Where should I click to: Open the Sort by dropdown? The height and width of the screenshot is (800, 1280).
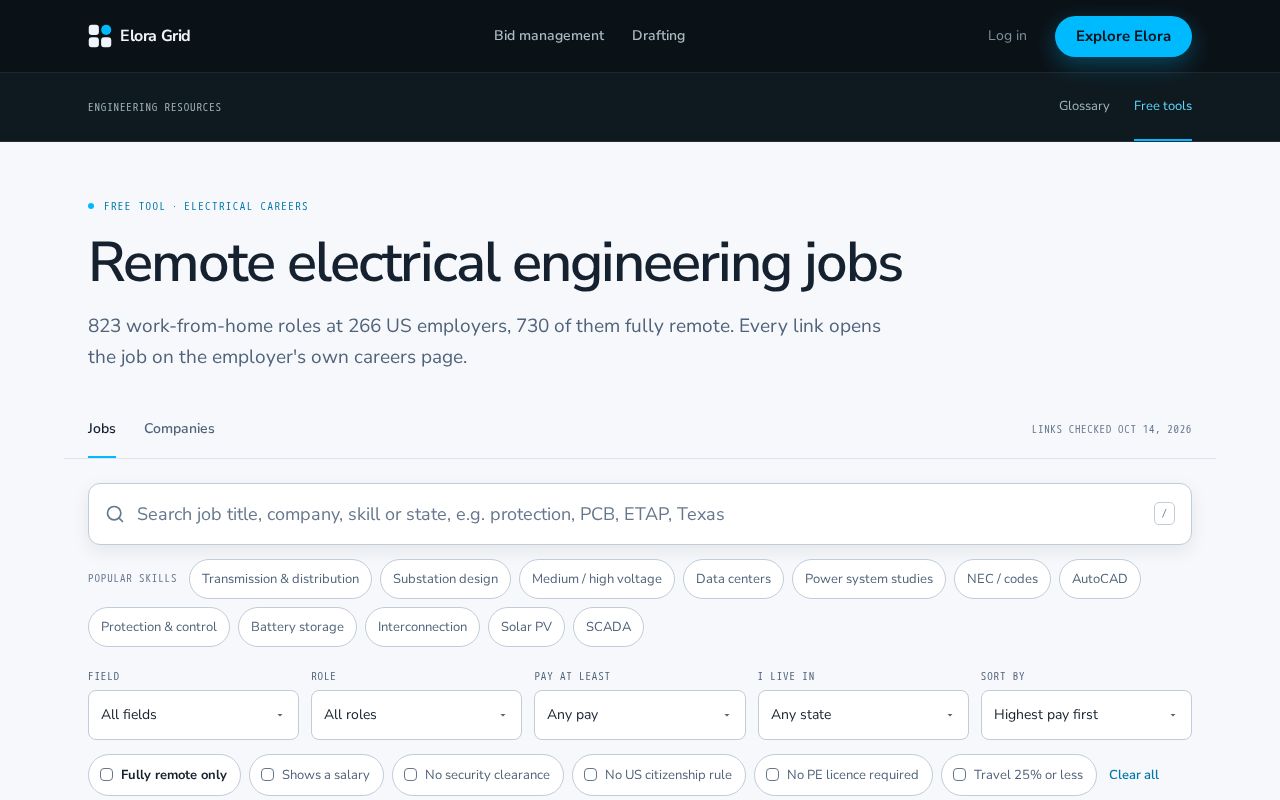pyautogui.click(x=1086, y=715)
